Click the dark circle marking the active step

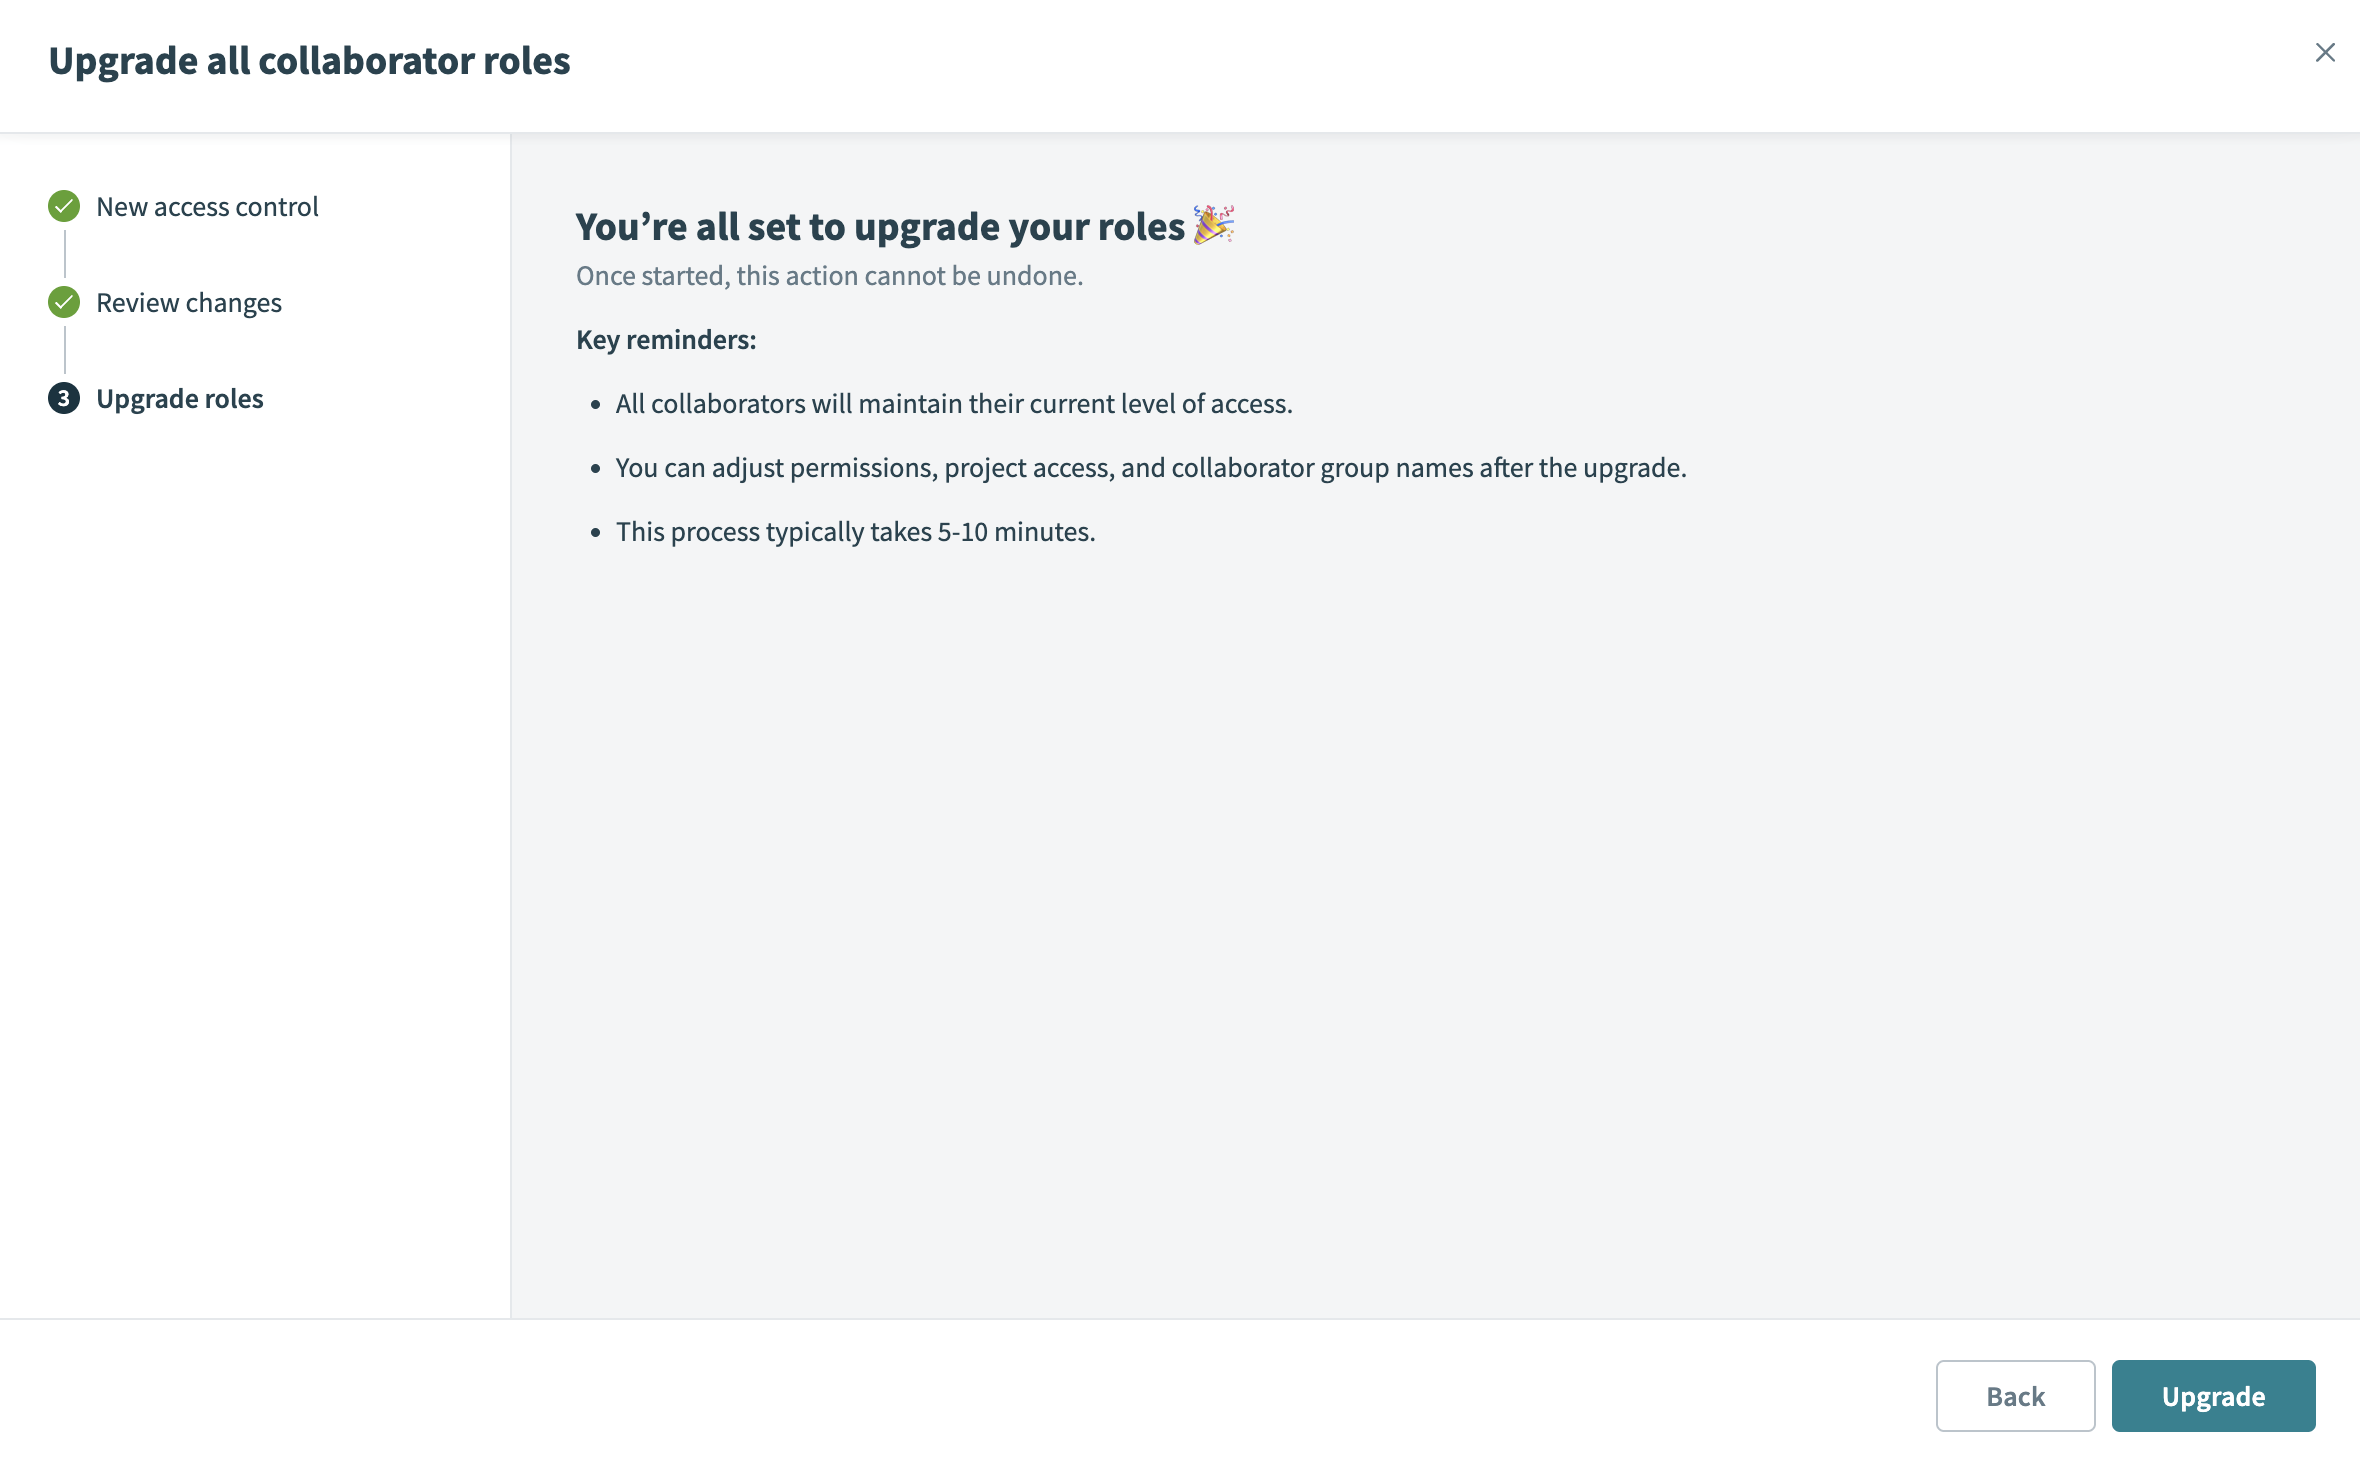[x=64, y=399]
